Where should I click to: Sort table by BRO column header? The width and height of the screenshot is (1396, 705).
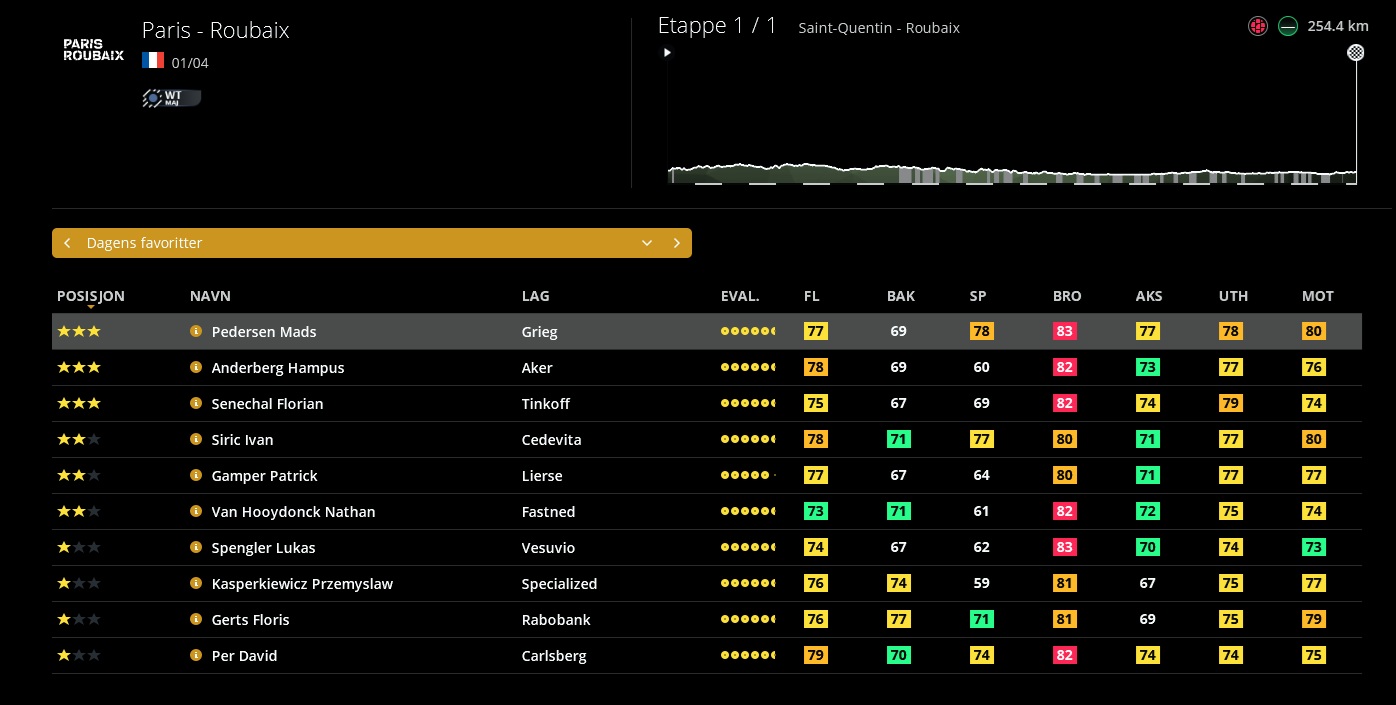(x=1066, y=296)
